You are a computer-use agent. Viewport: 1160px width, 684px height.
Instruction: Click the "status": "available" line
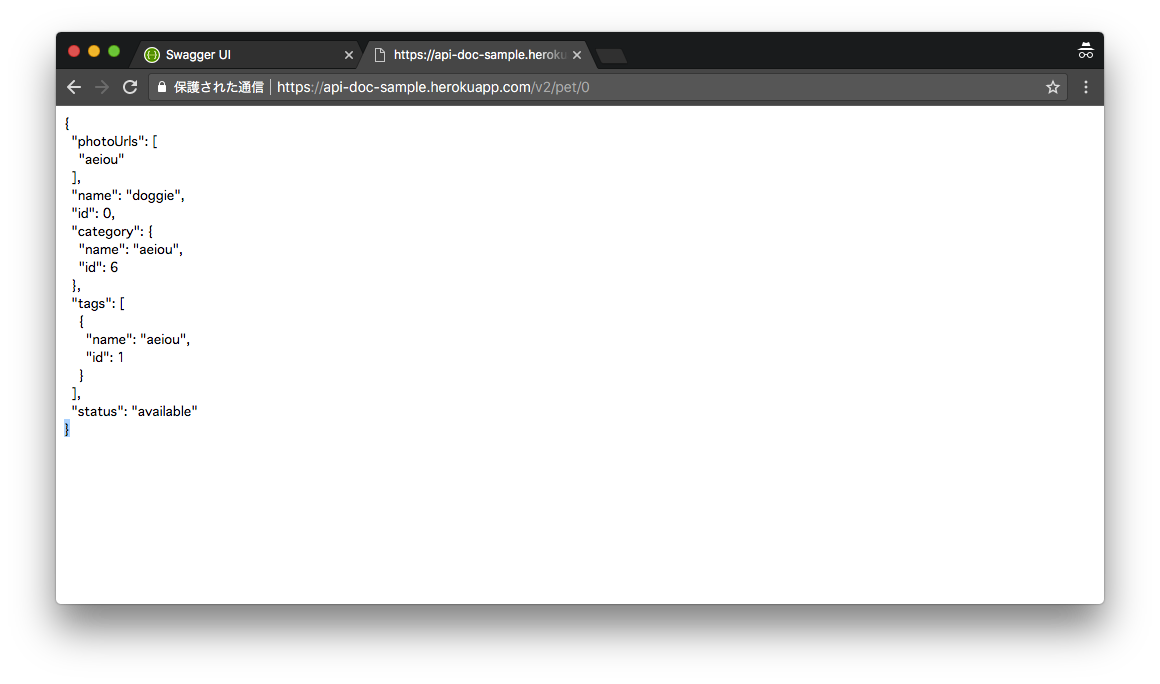pos(135,411)
